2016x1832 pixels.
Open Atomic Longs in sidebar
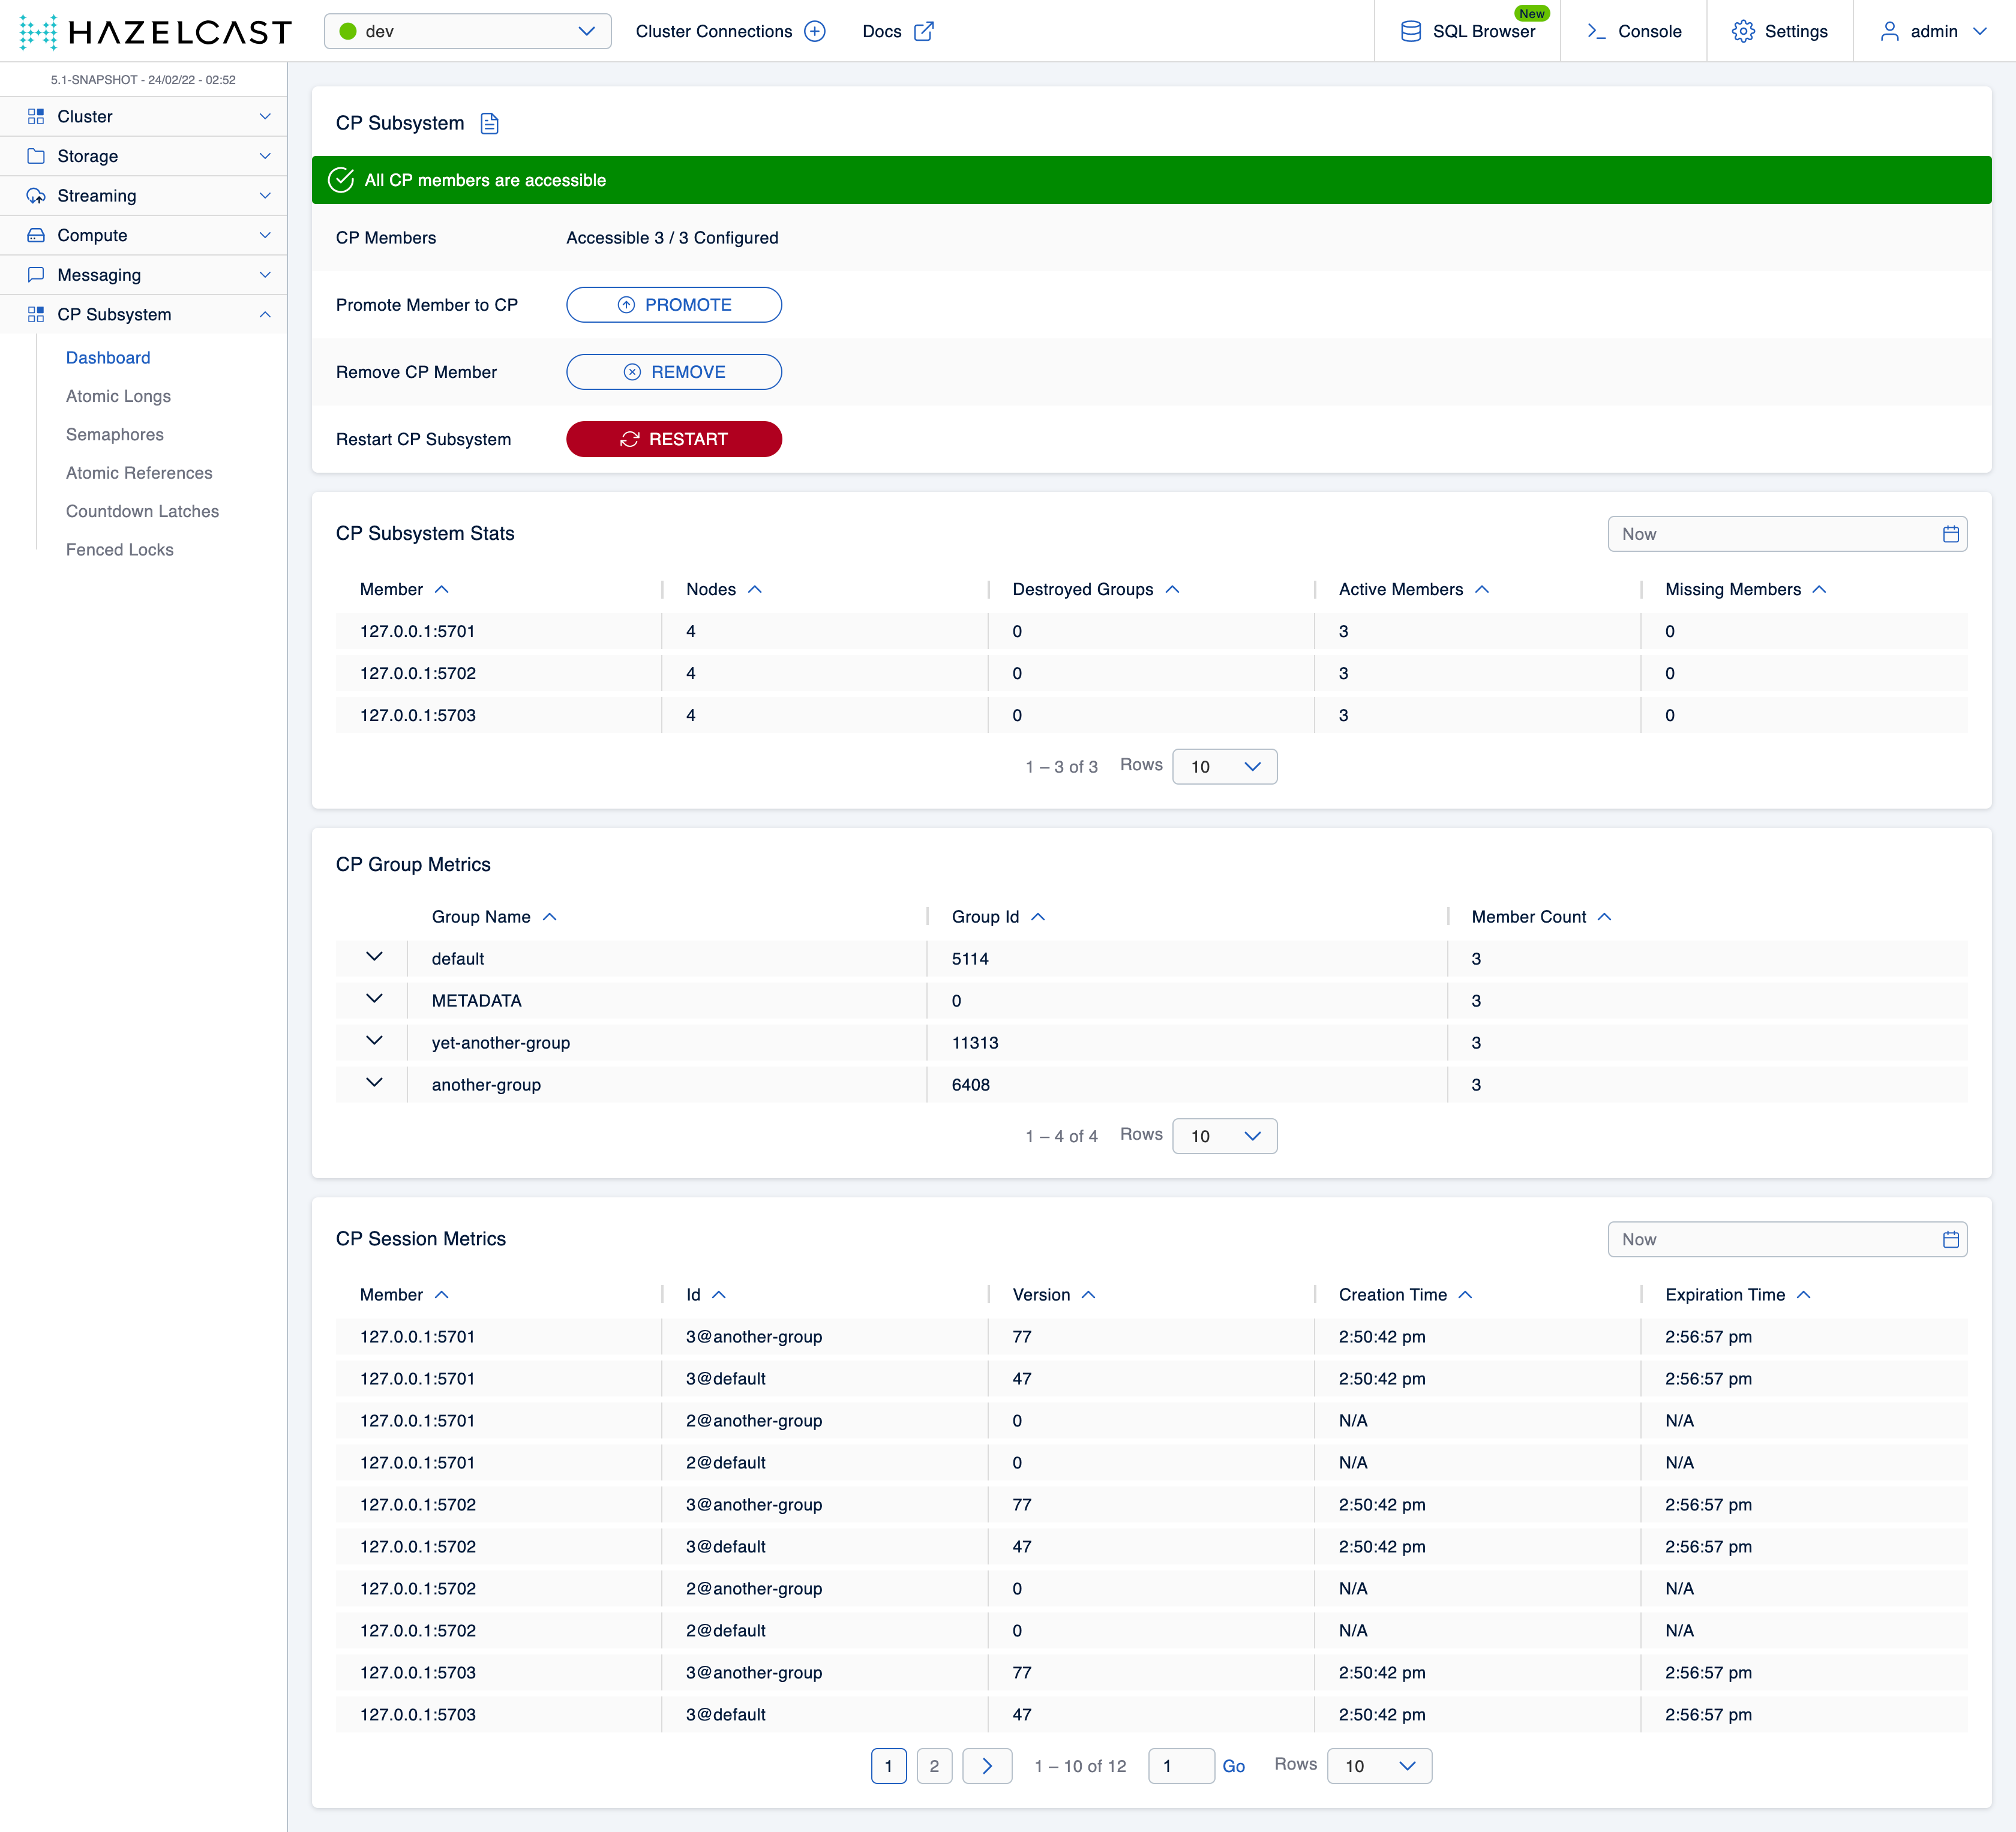pyautogui.click(x=118, y=396)
